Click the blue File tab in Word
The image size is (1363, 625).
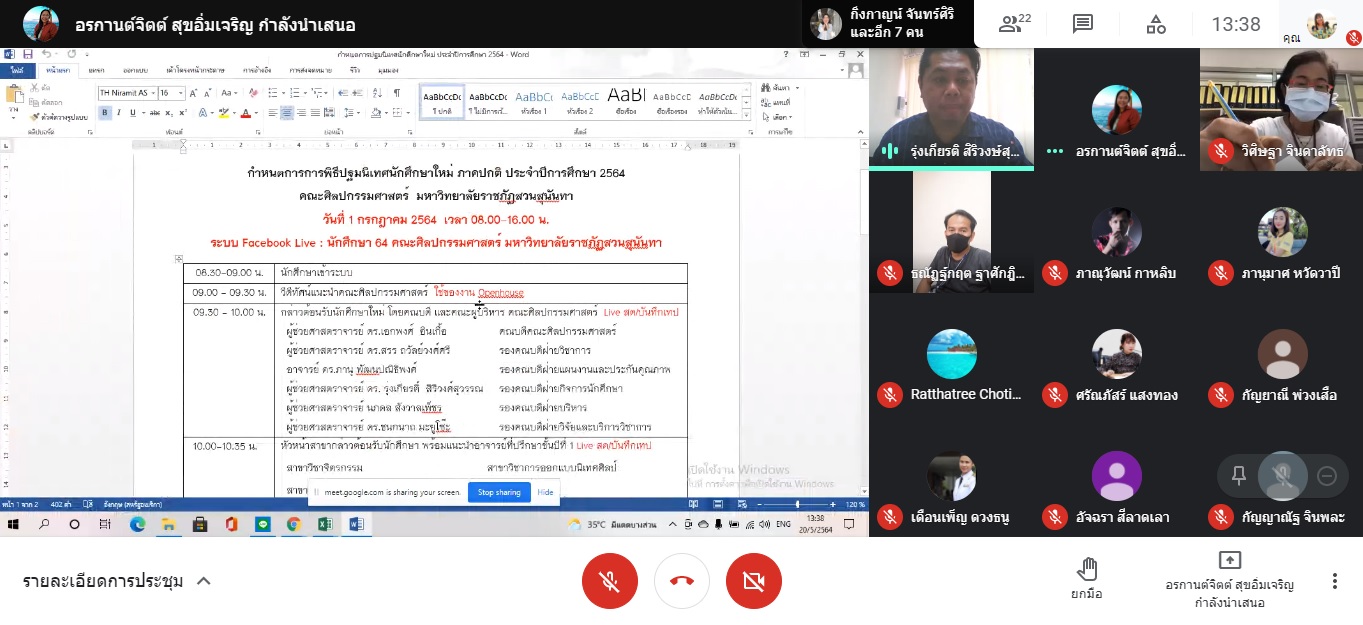pyautogui.click(x=17, y=71)
